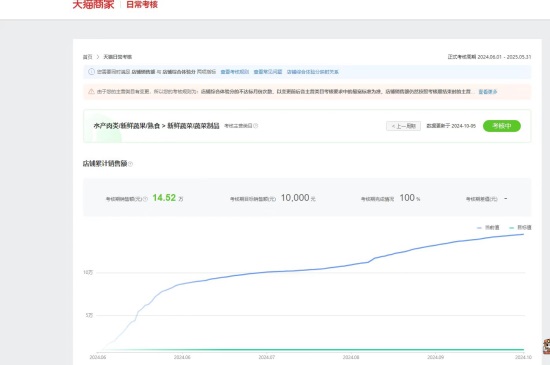
Task: Click the green 考核中 status button
Action: pos(502,126)
